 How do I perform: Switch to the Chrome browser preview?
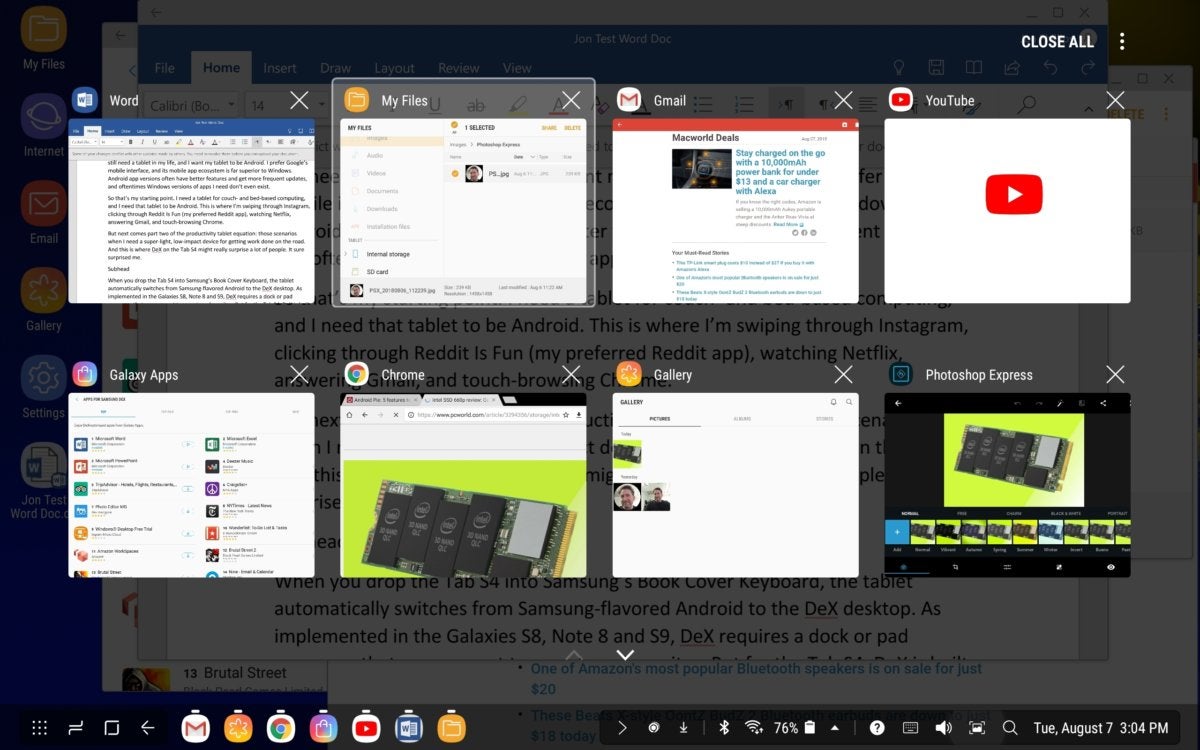[x=463, y=485]
